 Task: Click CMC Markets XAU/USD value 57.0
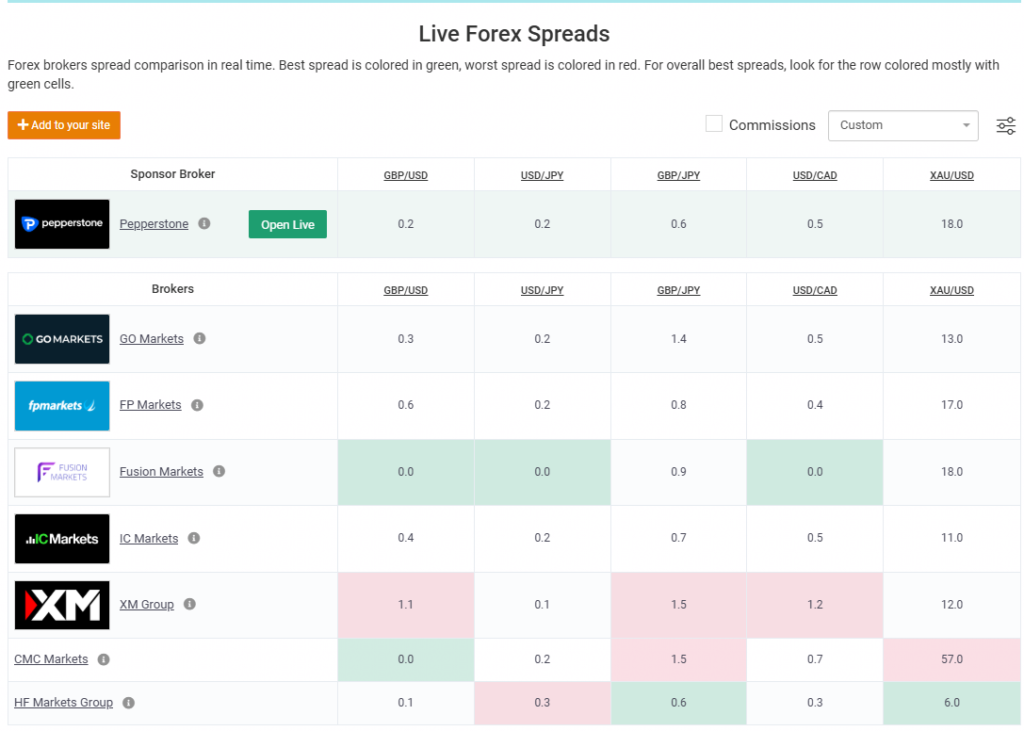[952, 660]
